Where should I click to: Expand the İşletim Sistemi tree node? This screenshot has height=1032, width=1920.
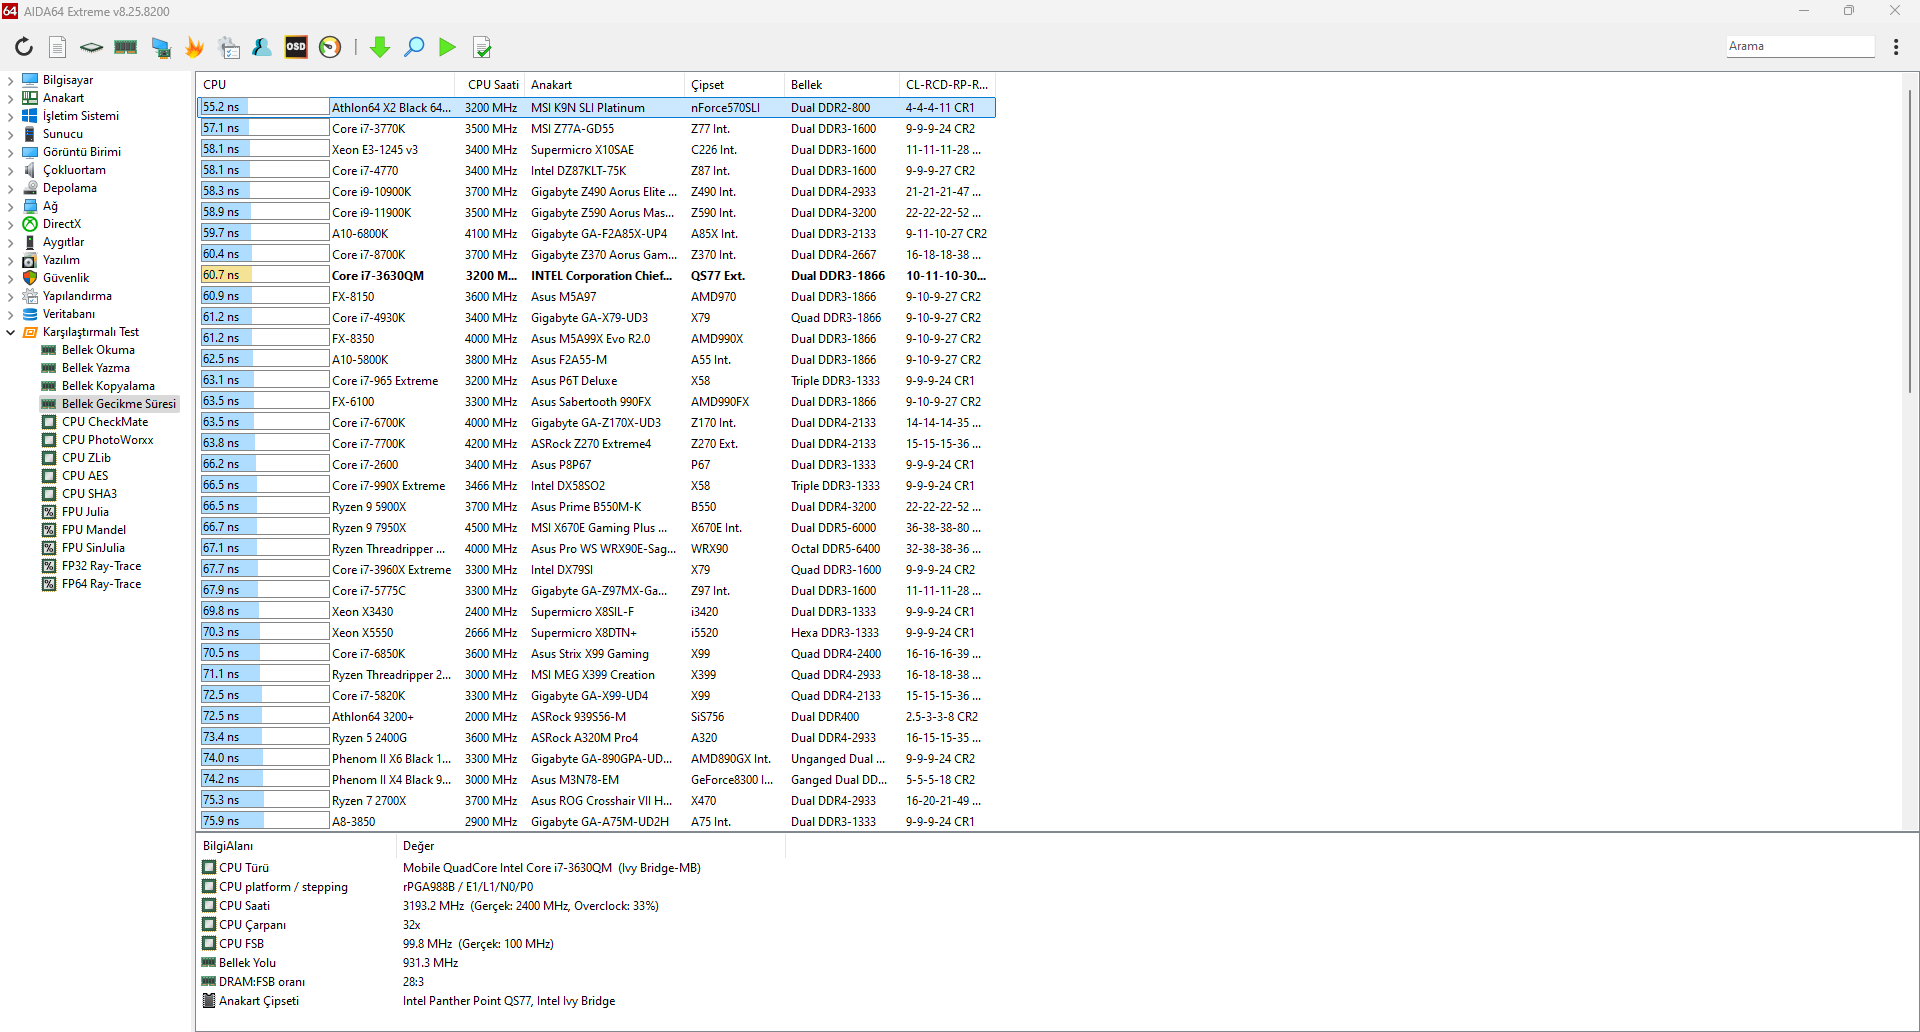pyautogui.click(x=10, y=116)
